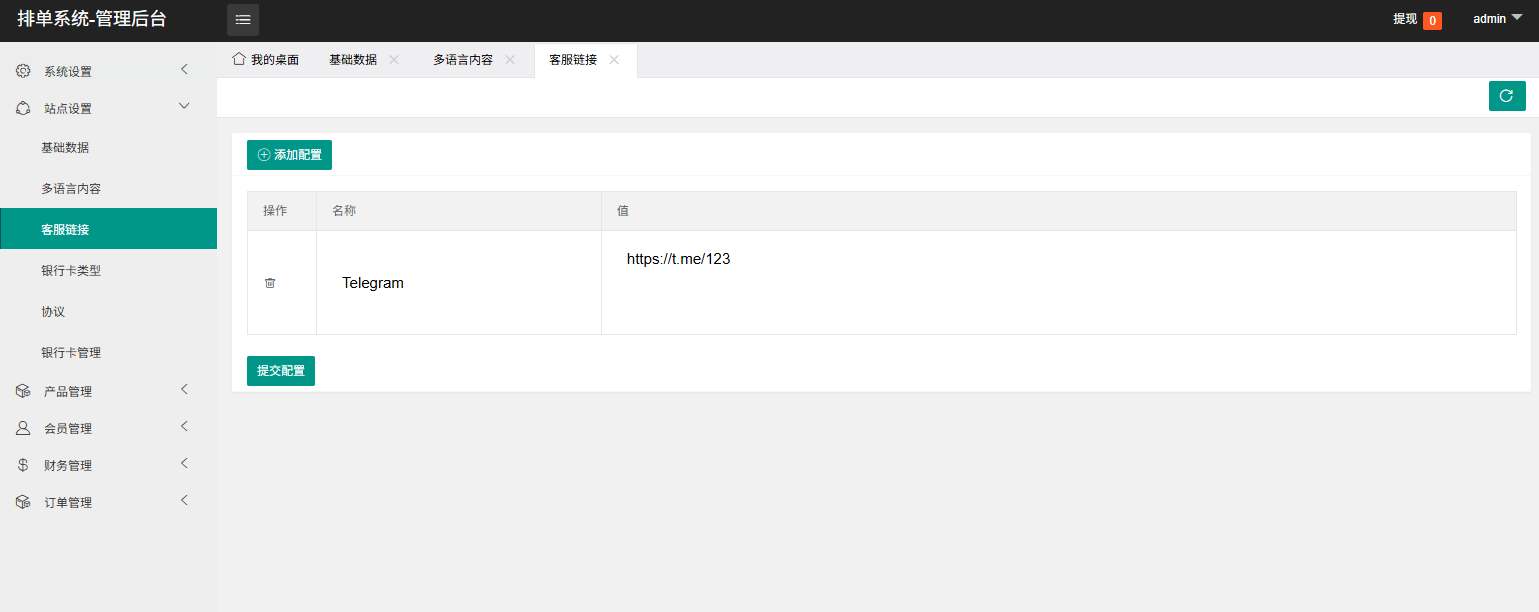Click the 系统设置 gear icon
Screen dimensions: 1539x612
[x=23, y=71]
